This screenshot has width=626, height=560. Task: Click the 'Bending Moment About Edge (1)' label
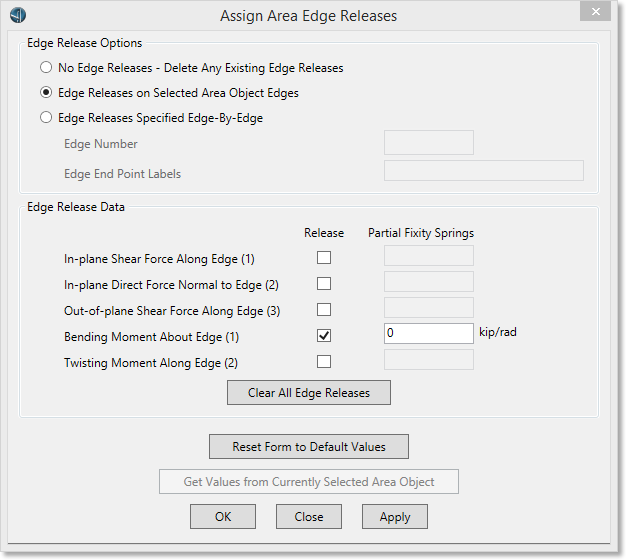[x=151, y=337]
